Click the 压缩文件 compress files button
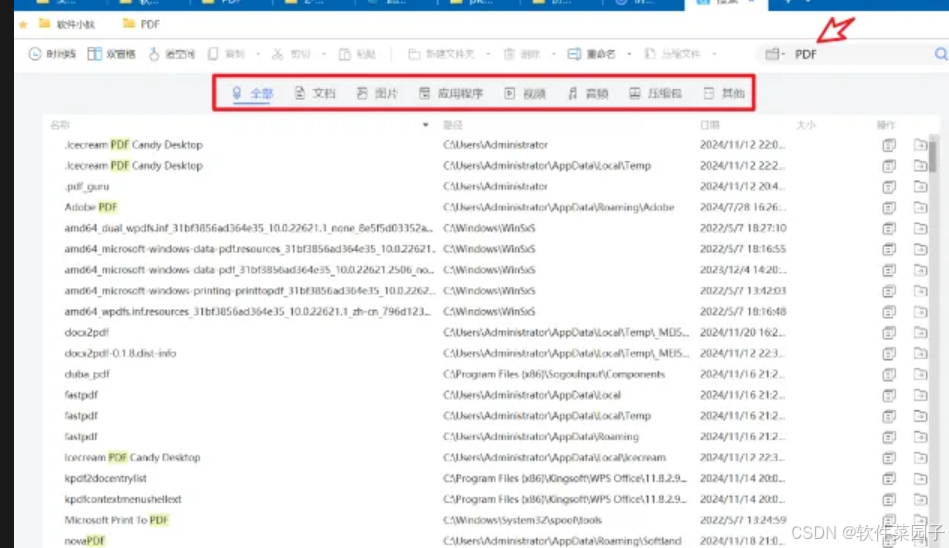This screenshot has width=949, height=548. coord(672,54)
